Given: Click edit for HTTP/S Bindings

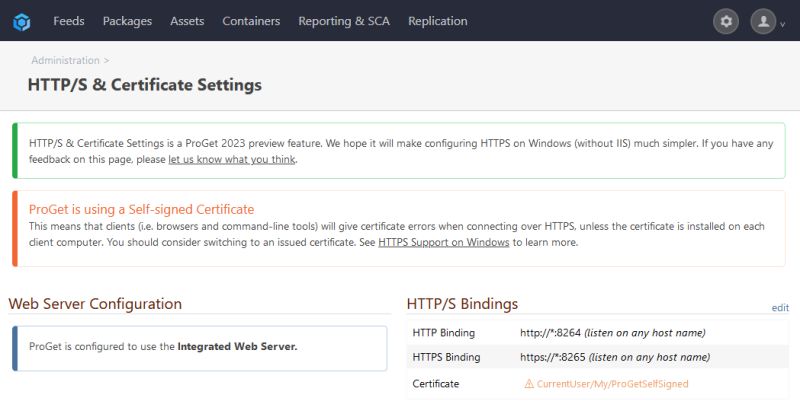Looking at the screenshot, I should point(780,308).
